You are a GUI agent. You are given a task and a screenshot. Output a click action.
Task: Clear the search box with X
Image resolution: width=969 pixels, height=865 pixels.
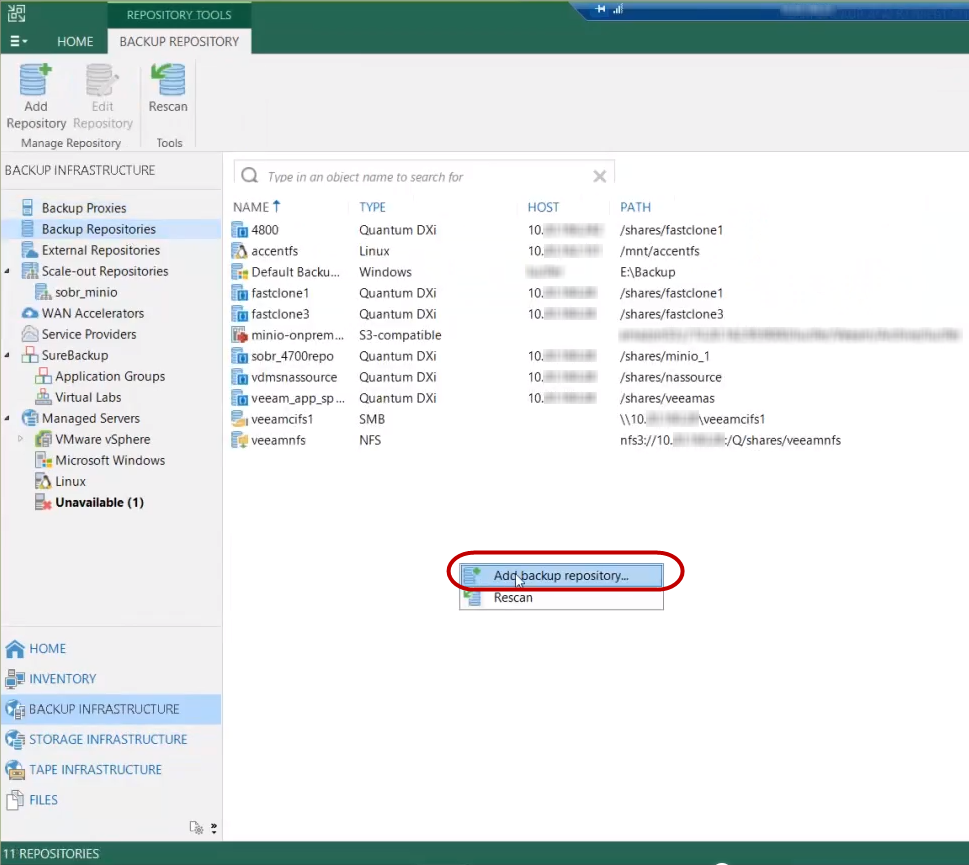click(599, 177)
